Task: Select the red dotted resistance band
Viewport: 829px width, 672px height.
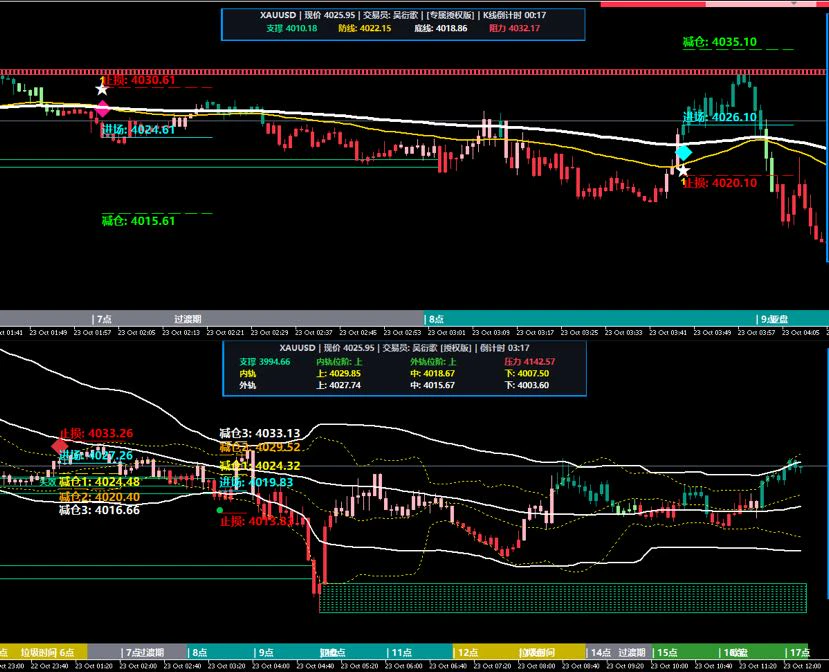Action: pos(414,71)
